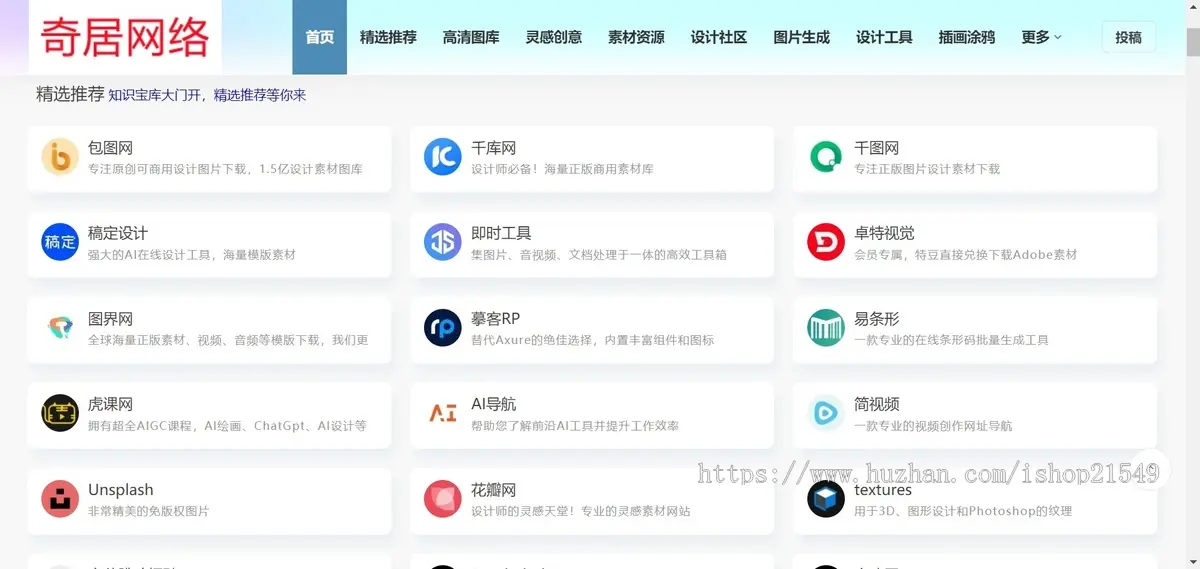Open the 虎课网 logo icon
Screen dimensions: 1200x569
tap(60, 413)
